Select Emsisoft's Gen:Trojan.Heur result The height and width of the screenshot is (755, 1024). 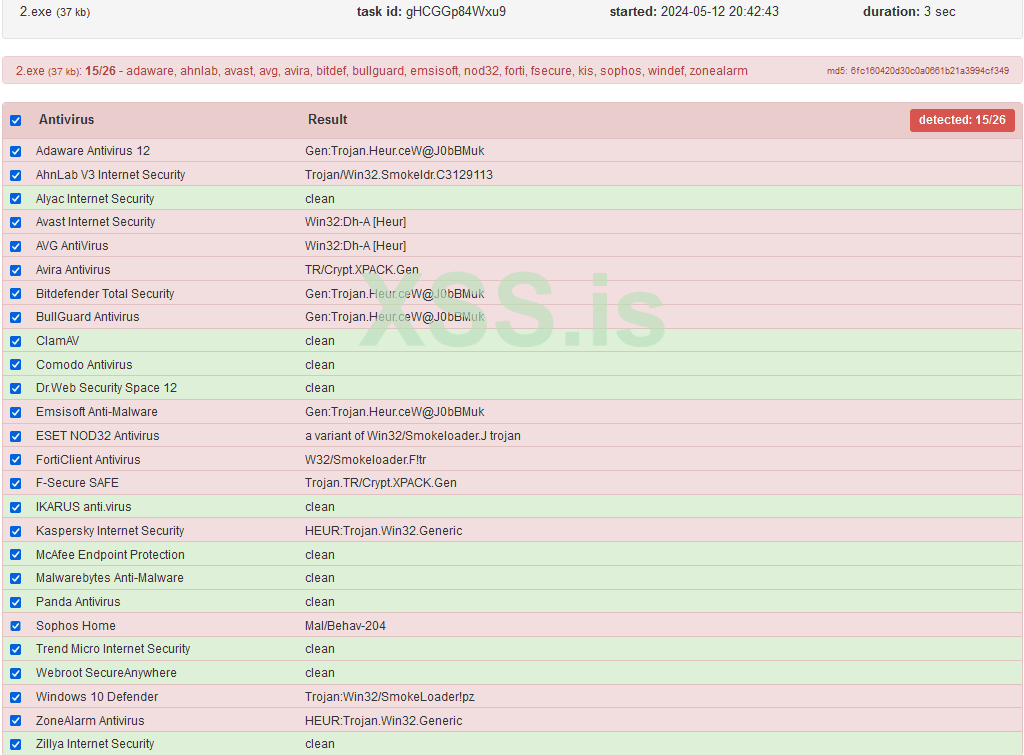coord(394,412)
